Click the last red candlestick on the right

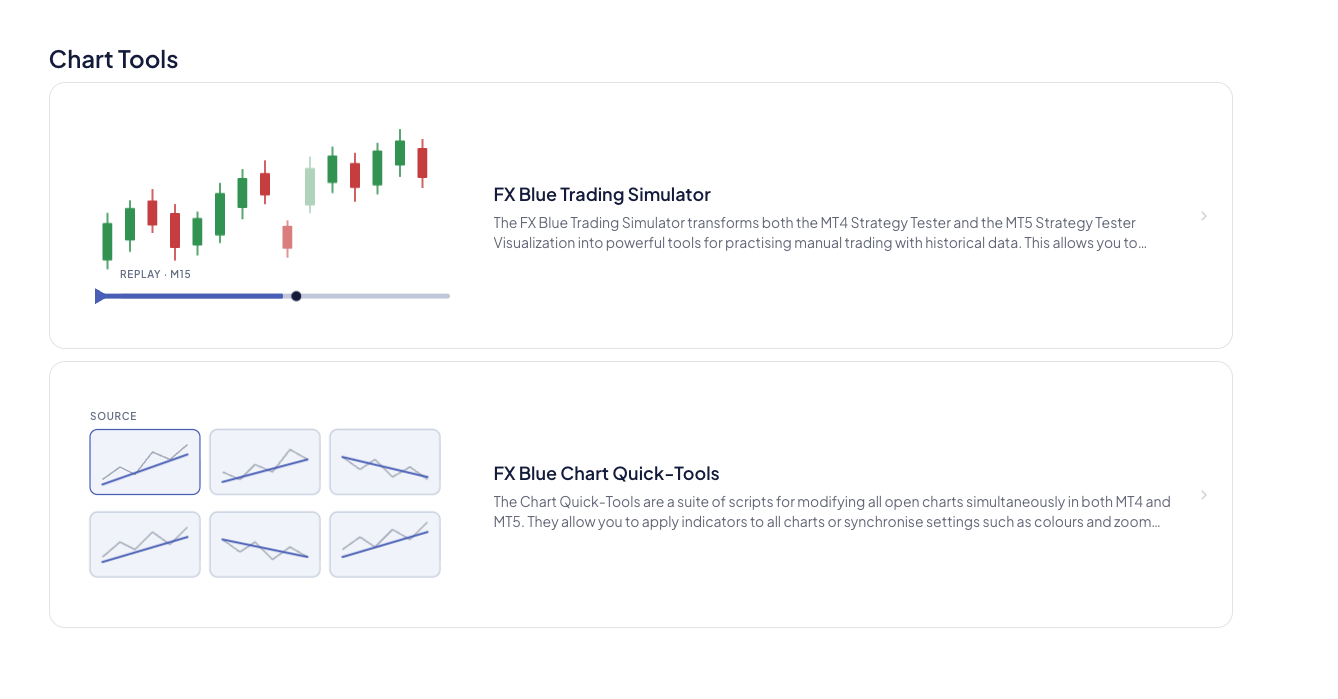[422, 163]
